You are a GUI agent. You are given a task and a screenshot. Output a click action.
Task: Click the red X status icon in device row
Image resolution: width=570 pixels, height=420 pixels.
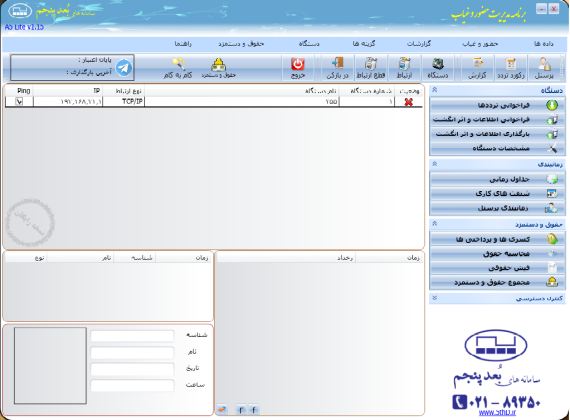409,102
